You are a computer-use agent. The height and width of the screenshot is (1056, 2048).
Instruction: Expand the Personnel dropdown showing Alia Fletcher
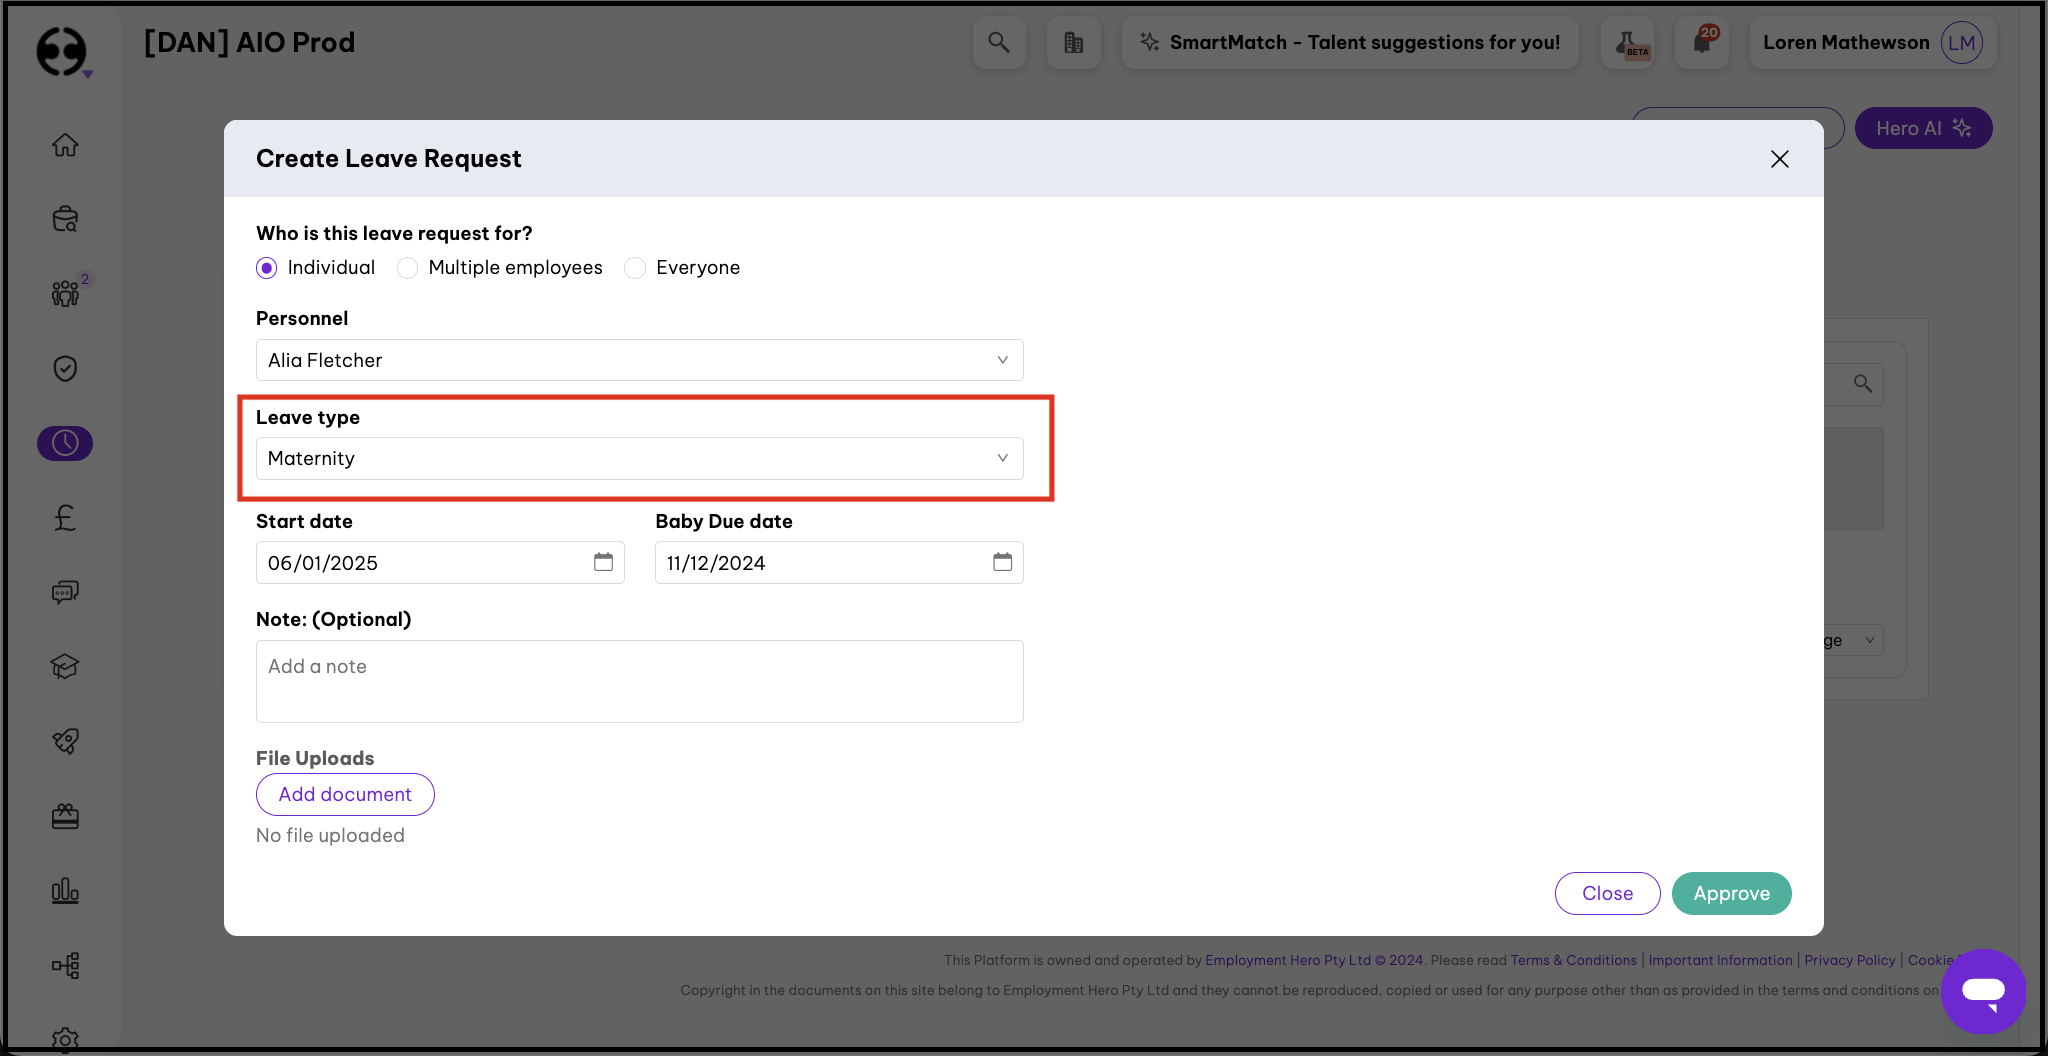639,360
